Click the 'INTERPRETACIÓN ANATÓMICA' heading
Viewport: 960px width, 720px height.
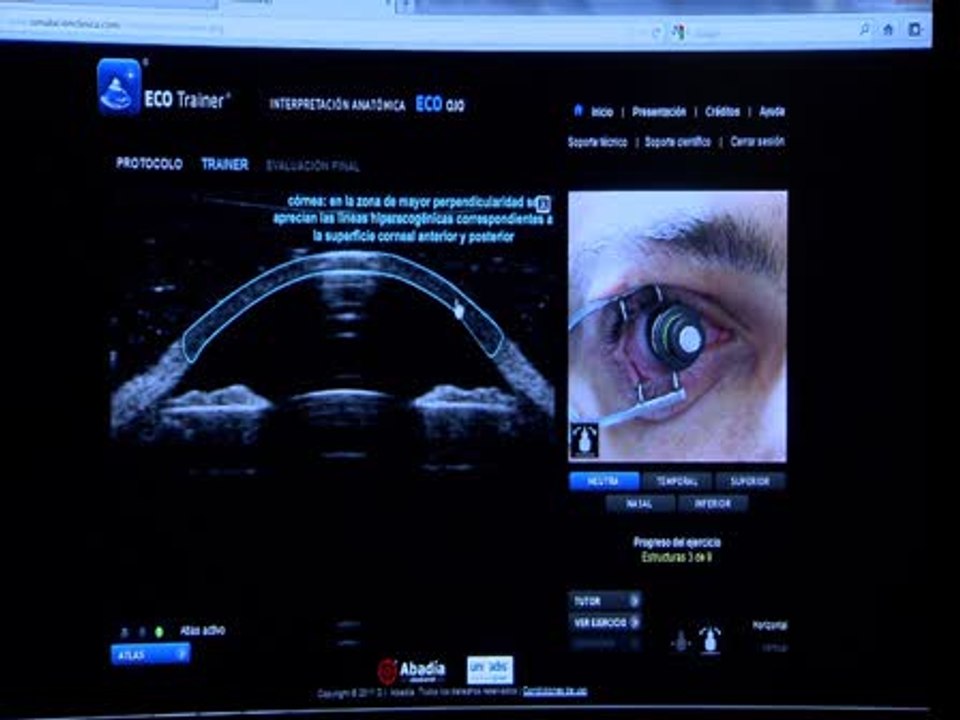(x=337, y=105)
